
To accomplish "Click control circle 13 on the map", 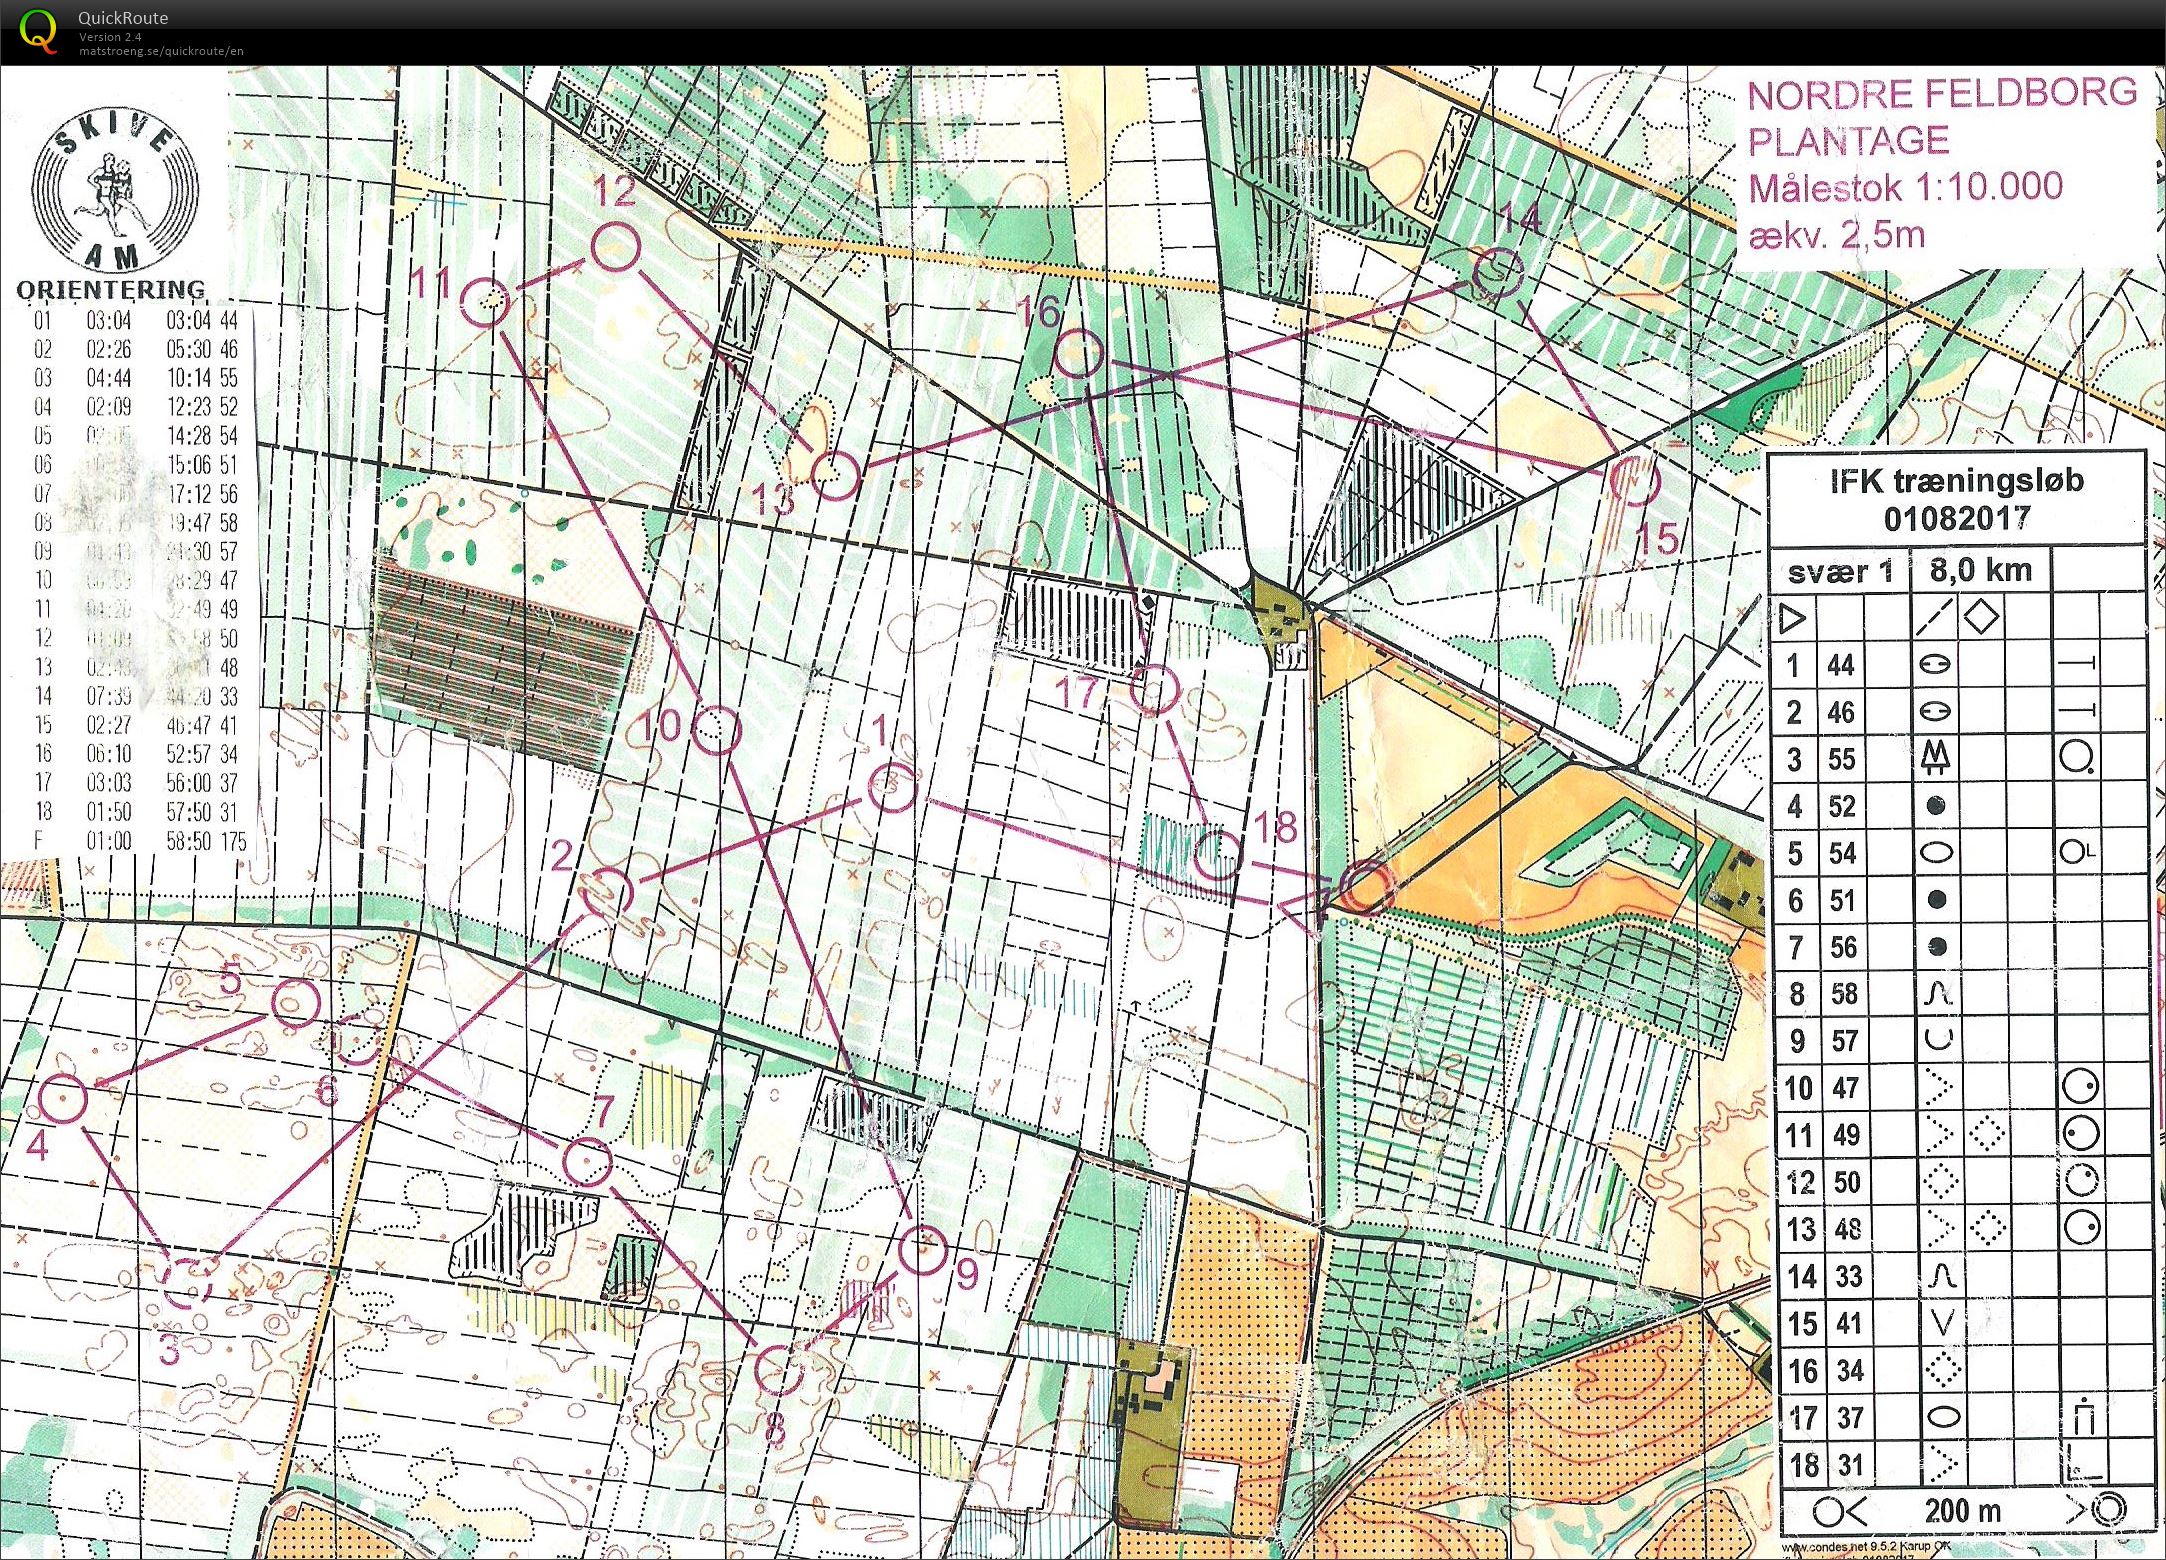I will click(x=835, y=475).
